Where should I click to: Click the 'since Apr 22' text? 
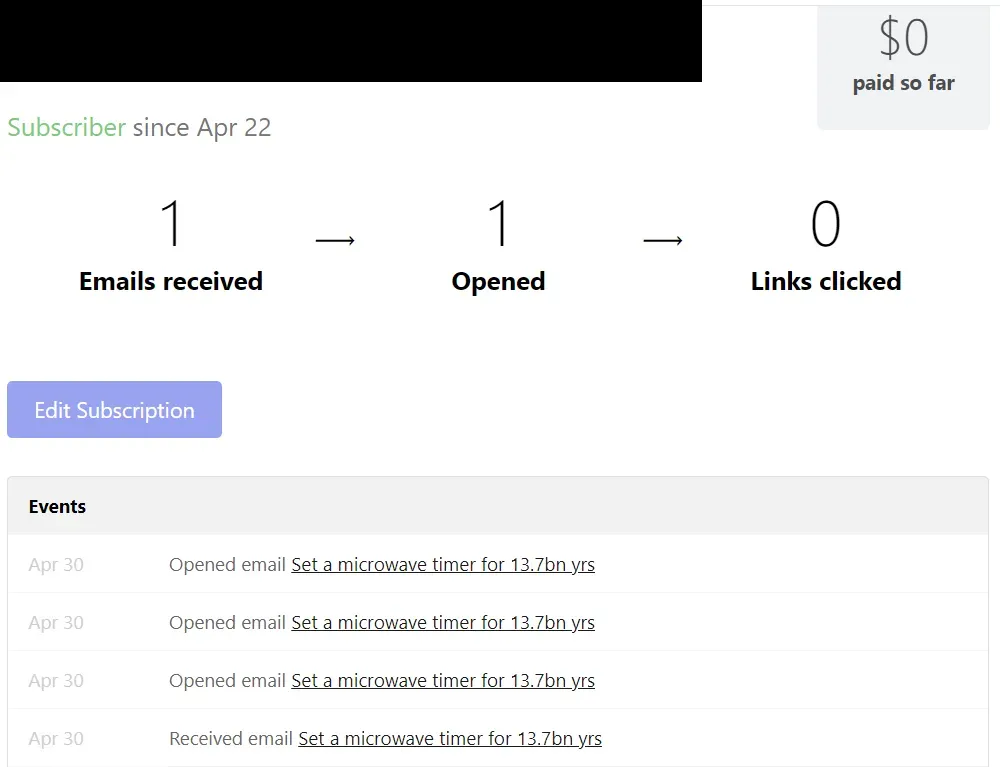pyautogui.click(x=202, y=127)
